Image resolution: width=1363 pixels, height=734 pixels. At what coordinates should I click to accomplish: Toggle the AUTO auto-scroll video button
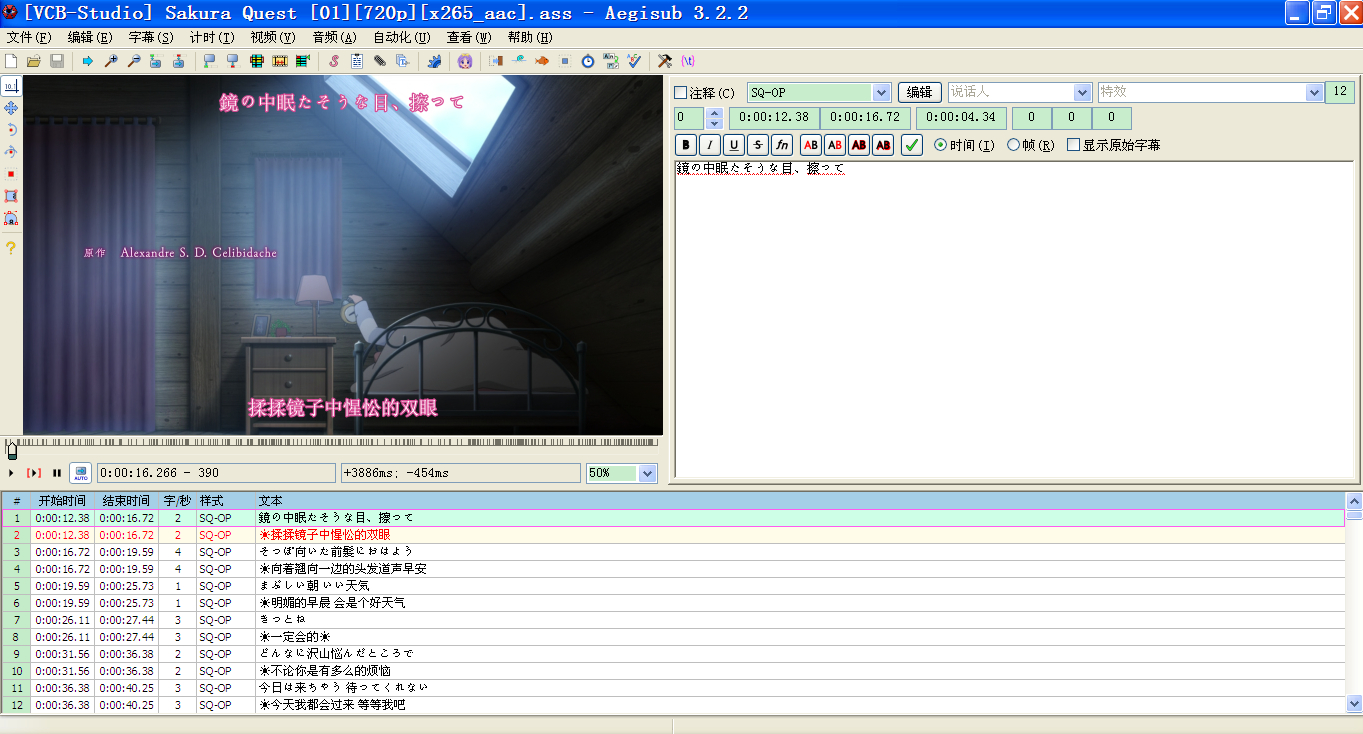coord(81,472)
